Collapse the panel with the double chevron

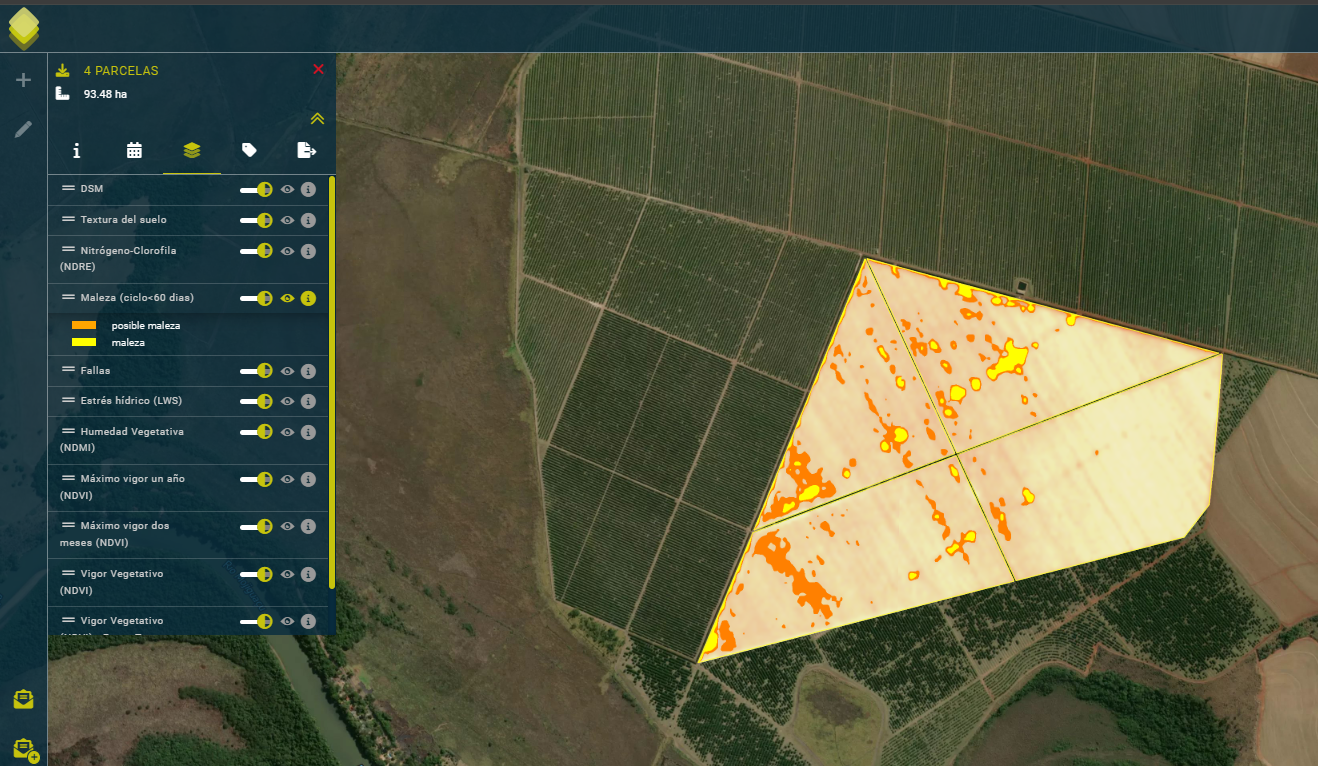(x=317, y=118)
